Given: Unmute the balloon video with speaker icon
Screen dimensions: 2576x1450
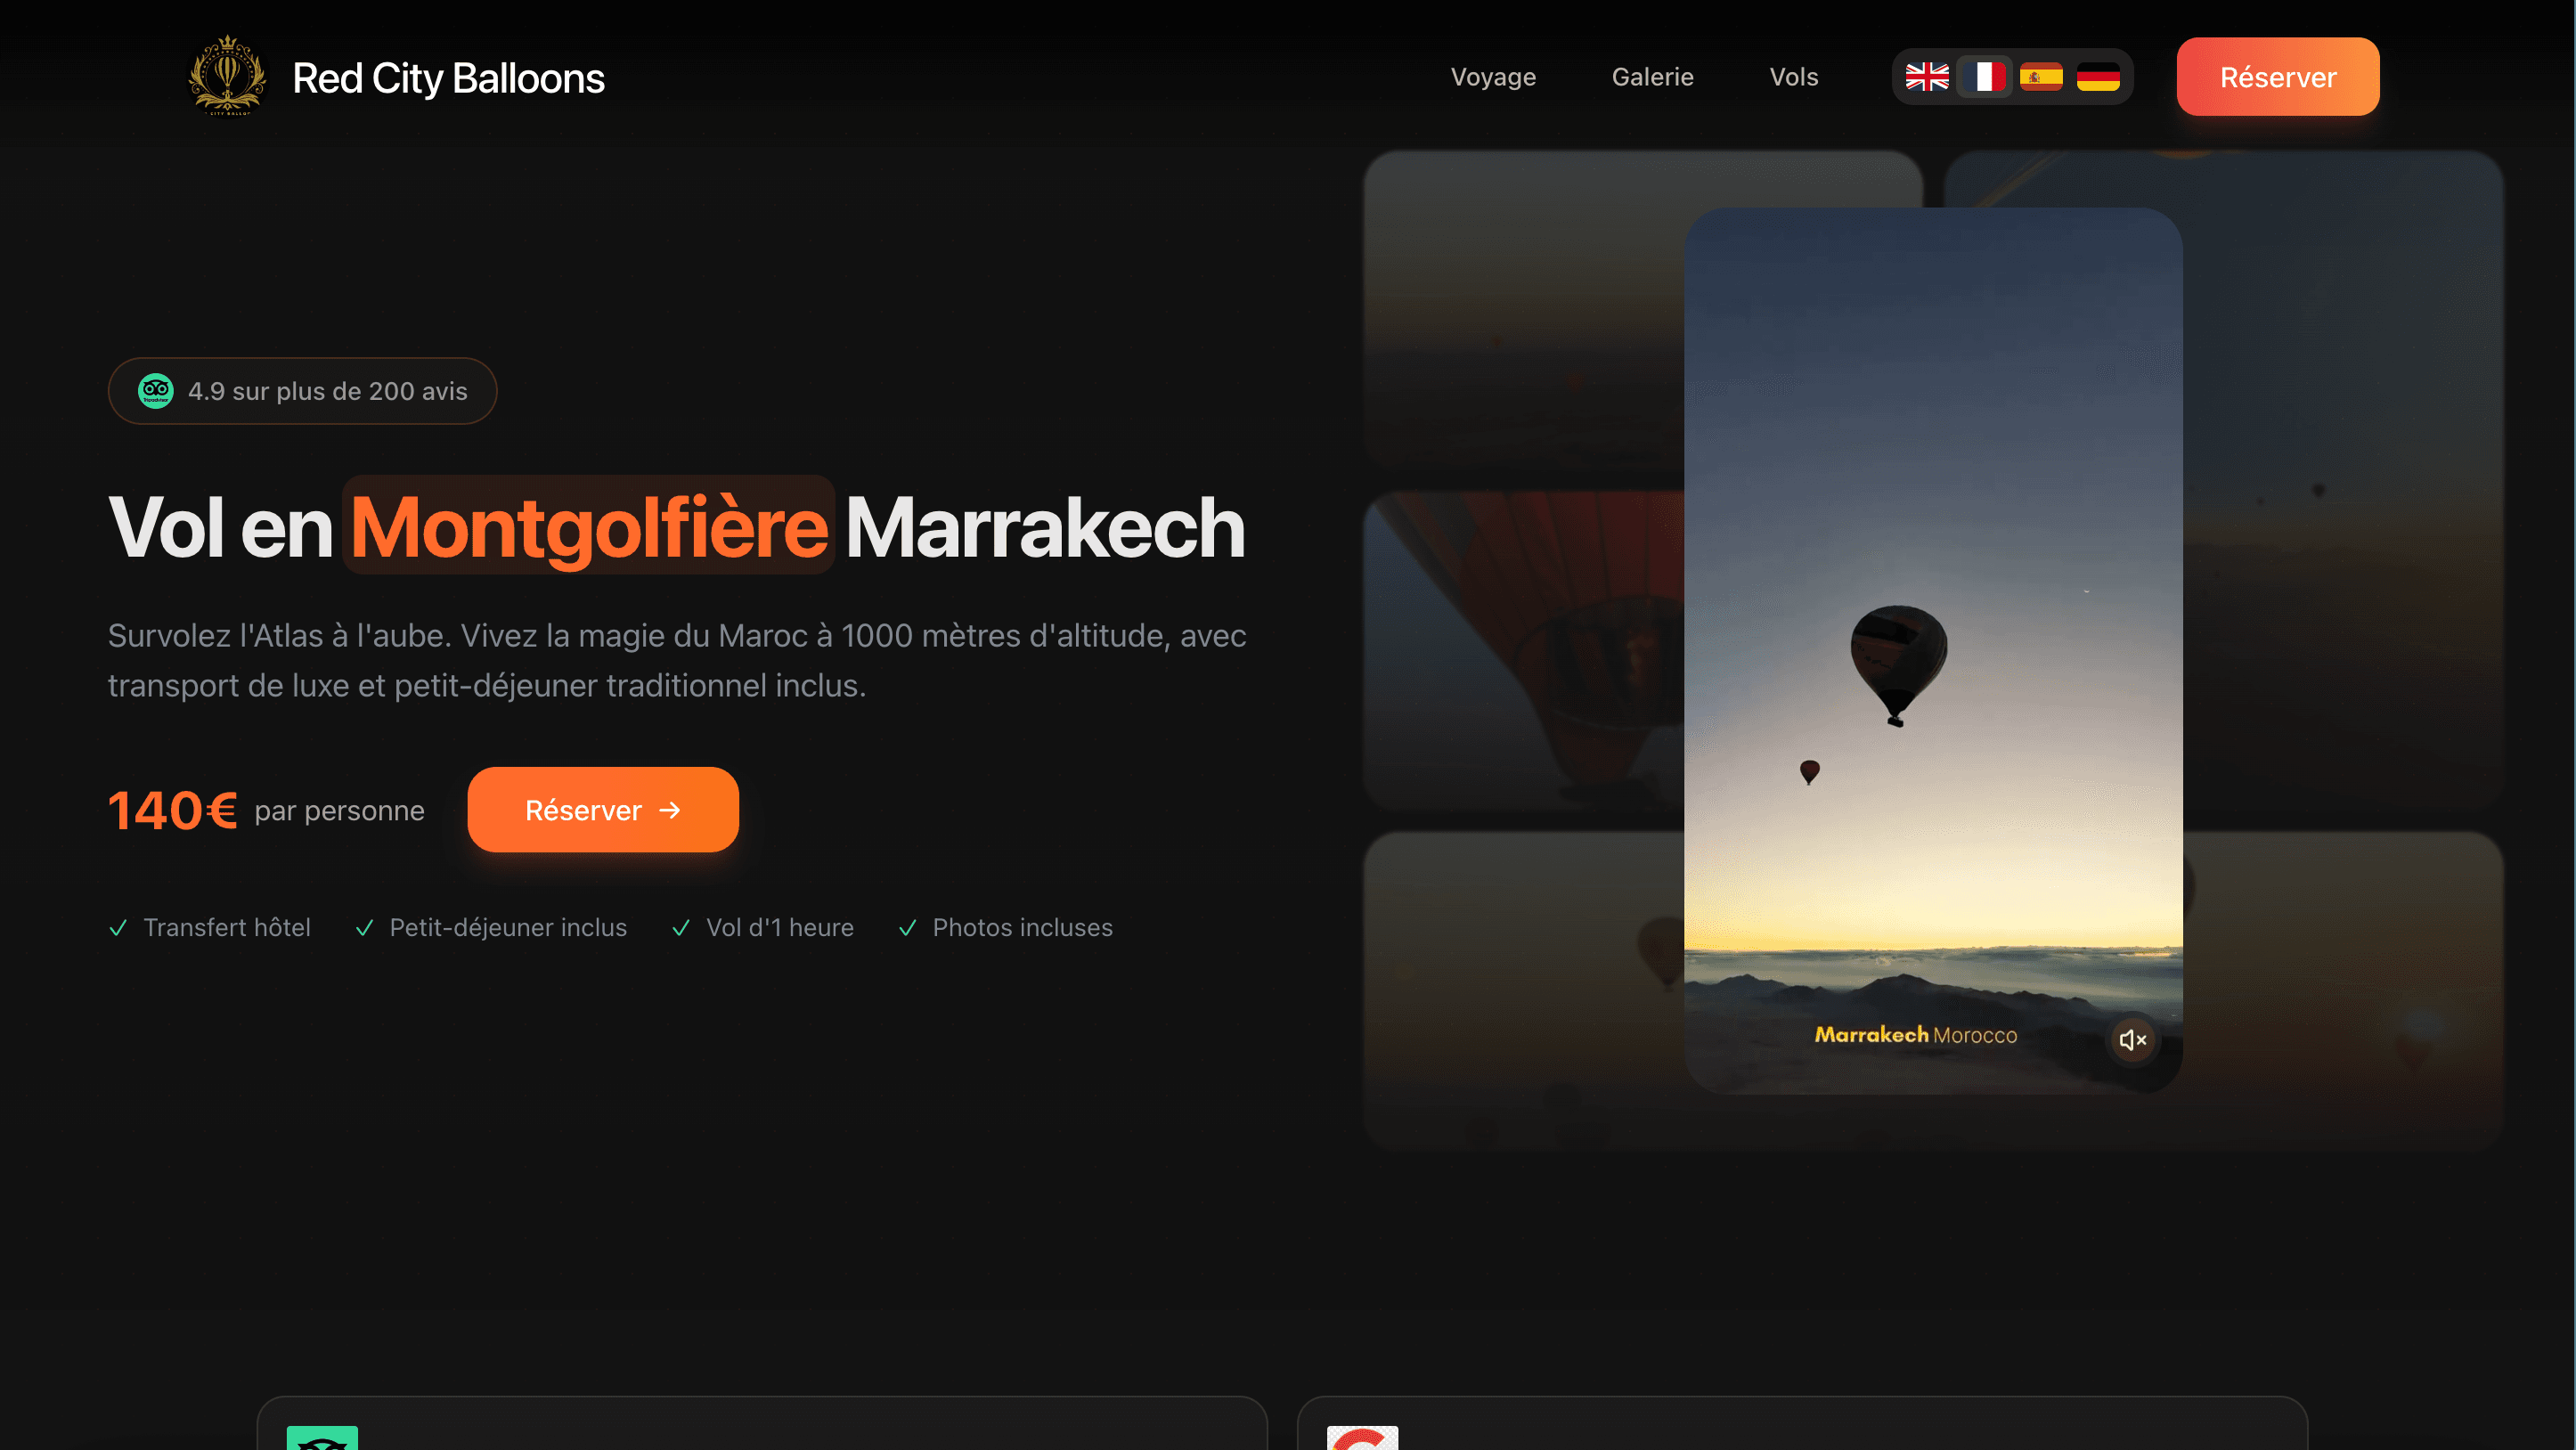Looking at the screenshot, I should pos(2133,1040).
